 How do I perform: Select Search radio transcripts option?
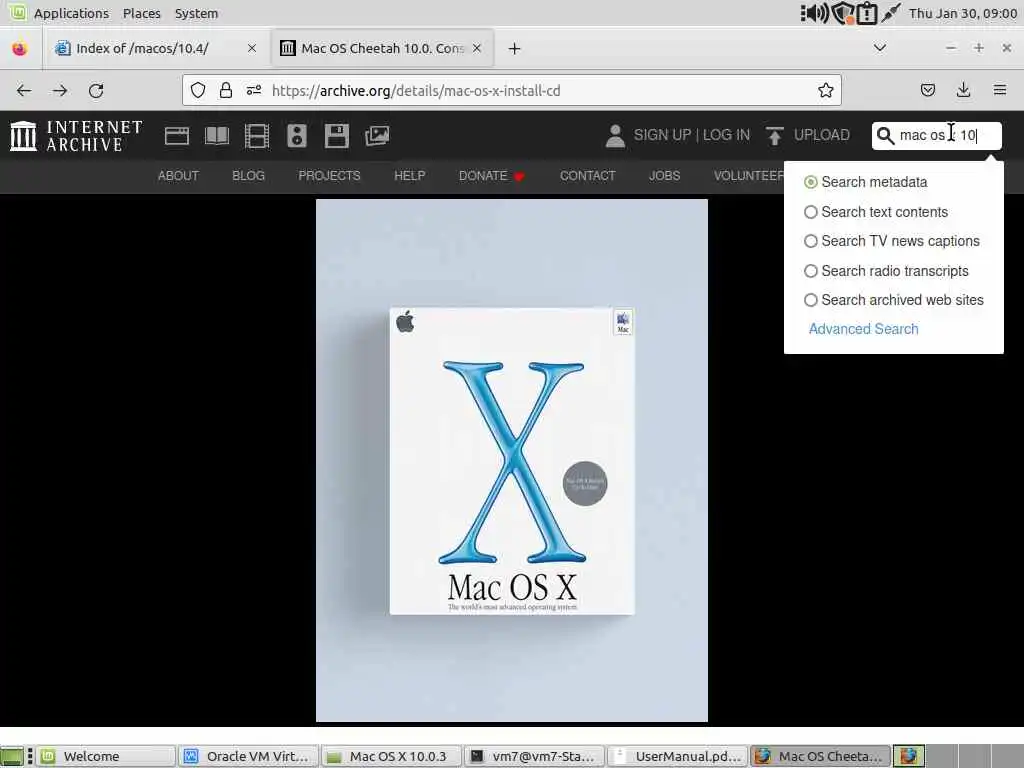click(810, 271)
